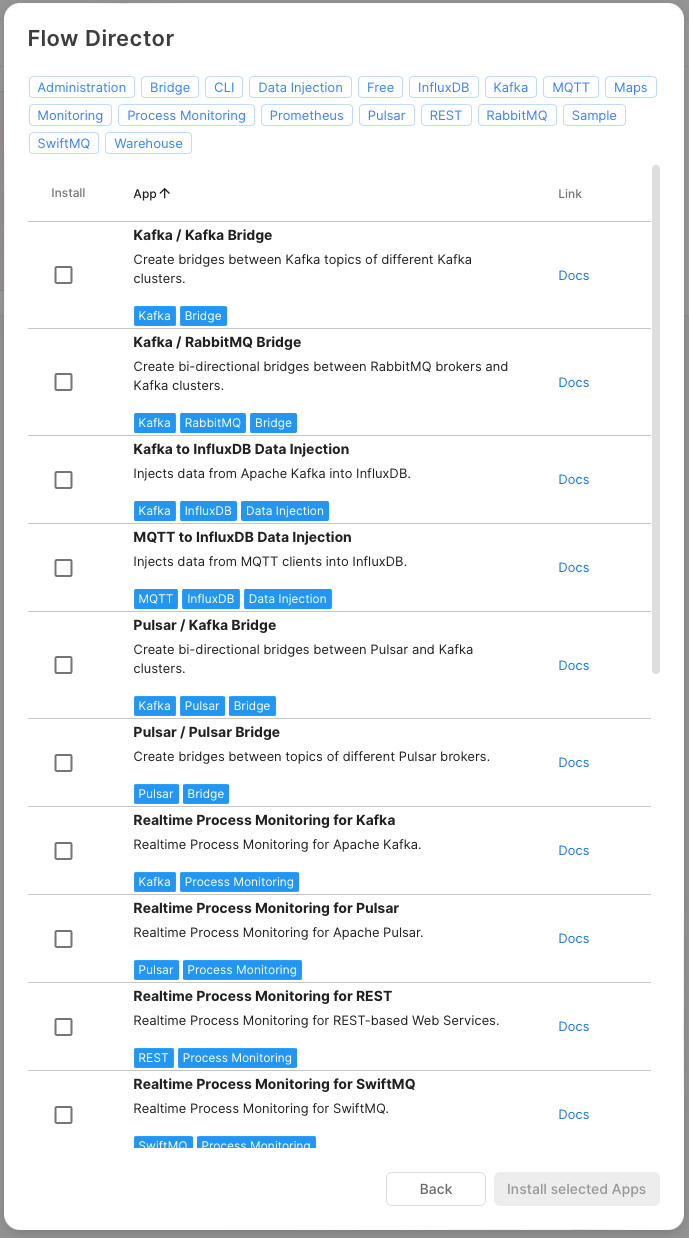Select the Warehouse filter tag
689x1238 pixels.
pos(148,144)
